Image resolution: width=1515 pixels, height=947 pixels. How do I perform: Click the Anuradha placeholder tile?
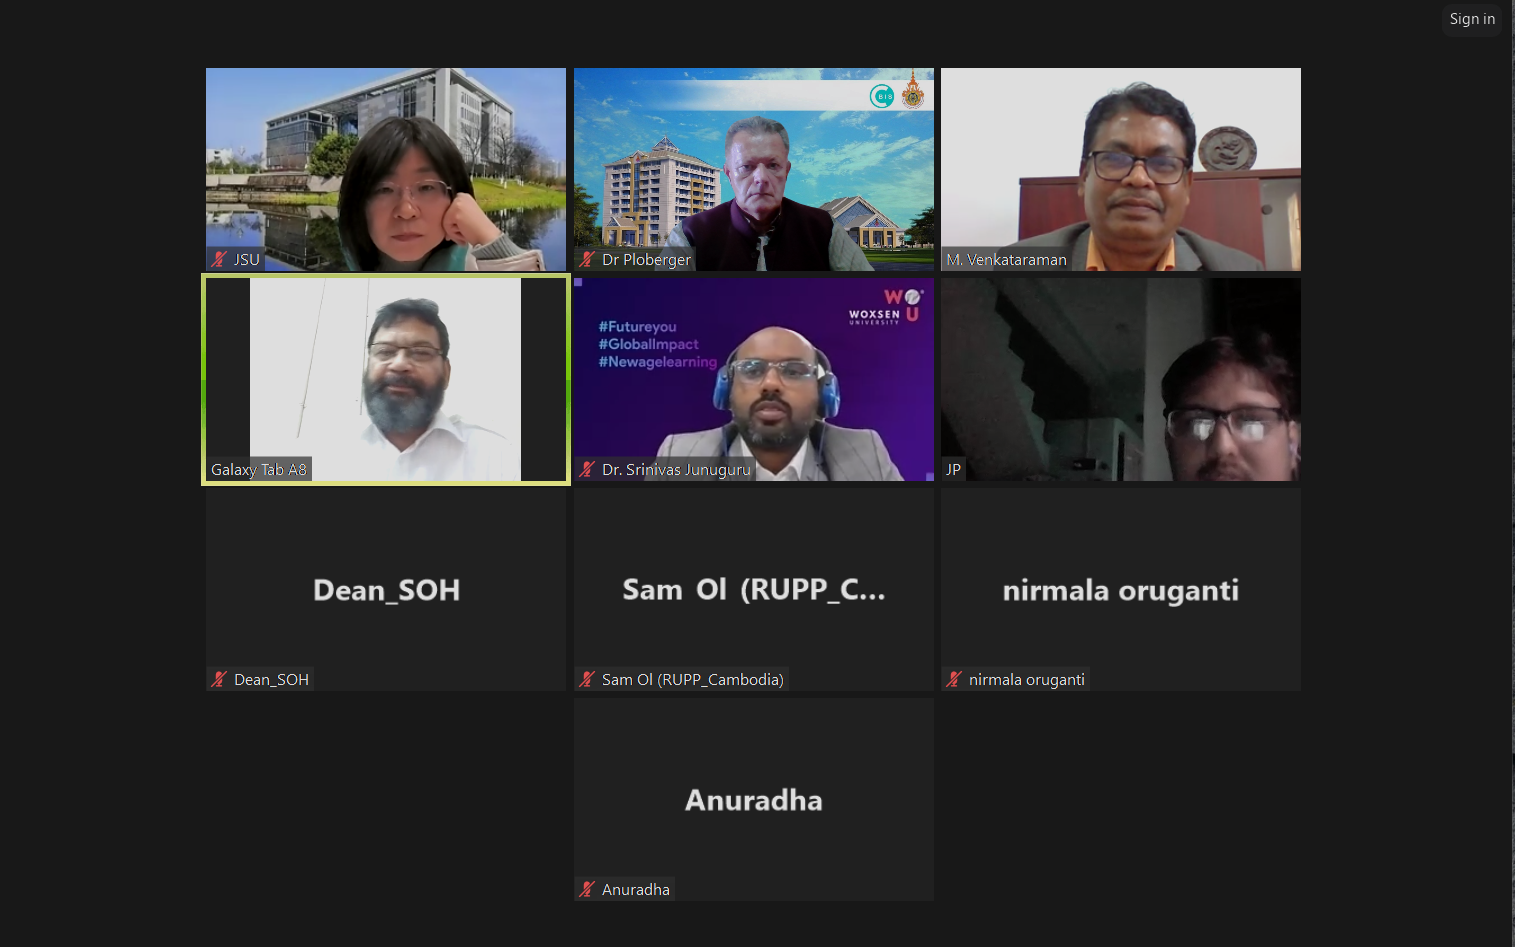click(754, 799)
